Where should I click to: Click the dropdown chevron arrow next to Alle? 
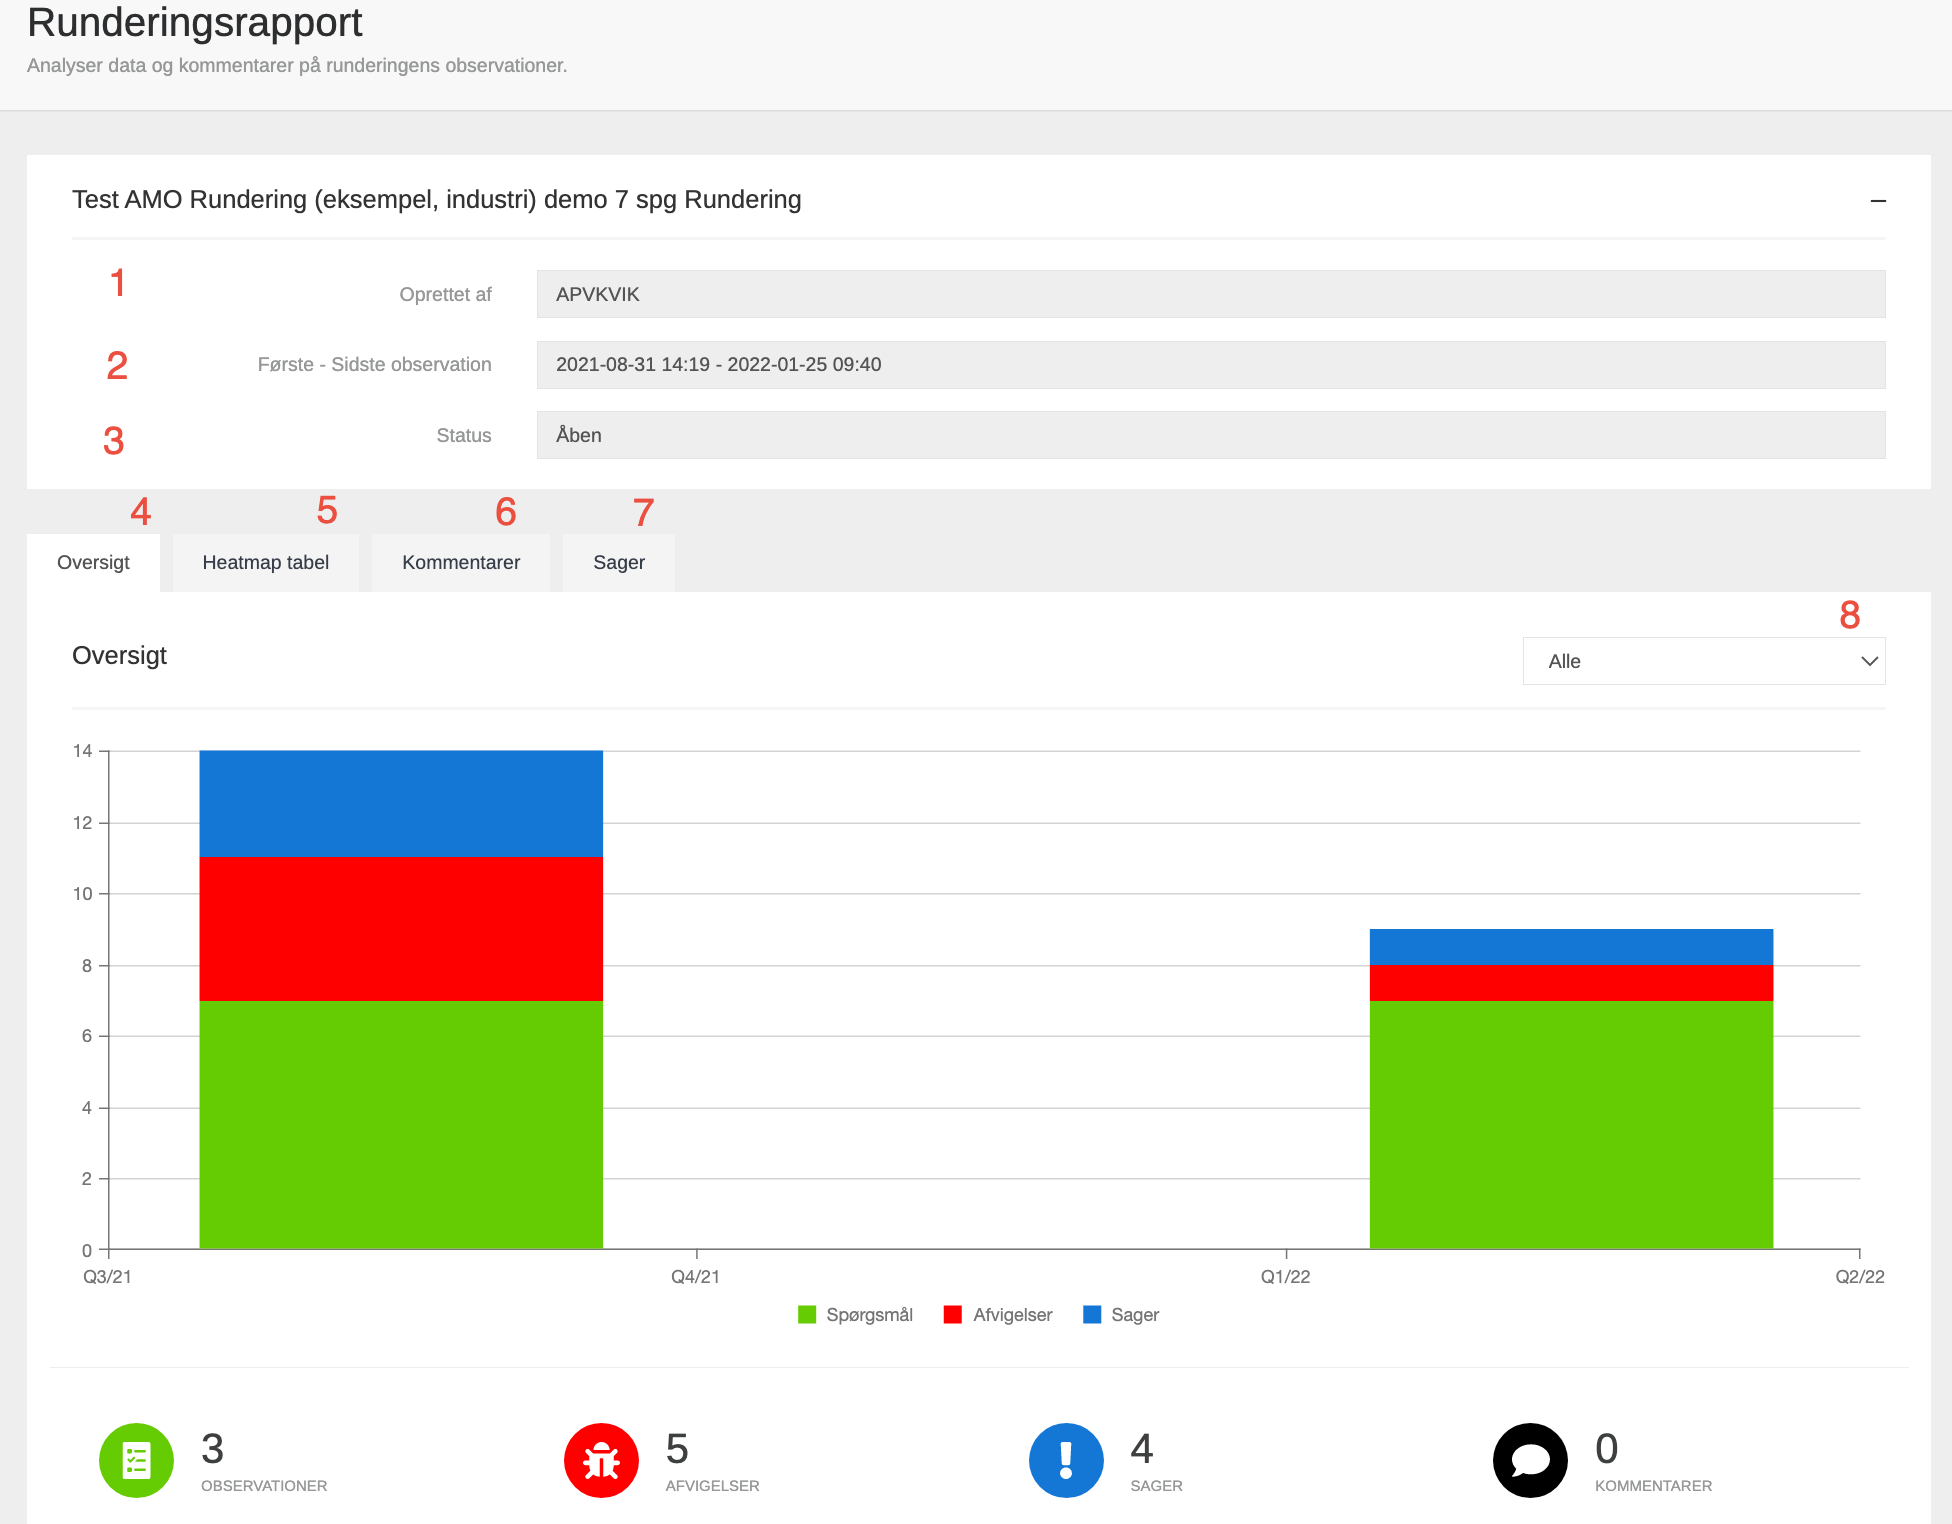click(1869, 661)
